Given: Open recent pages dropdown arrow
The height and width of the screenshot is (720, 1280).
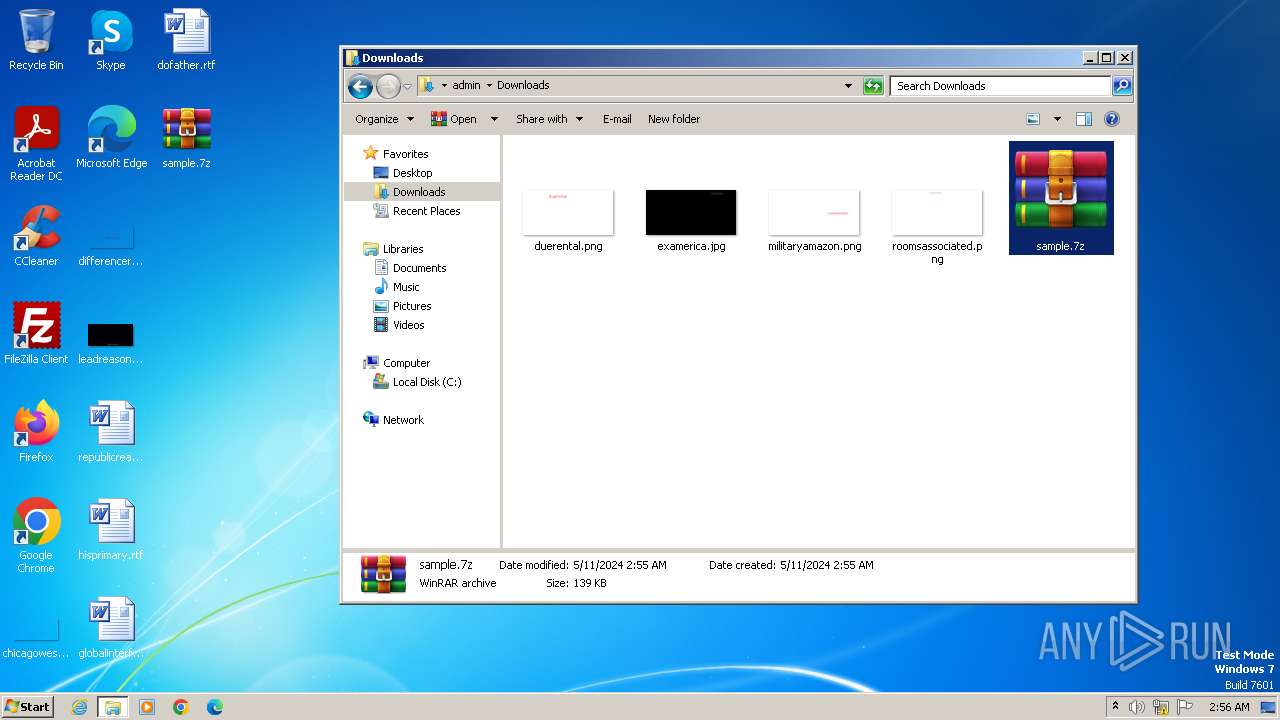Looking at the screenshot, I should coord(407,86).
